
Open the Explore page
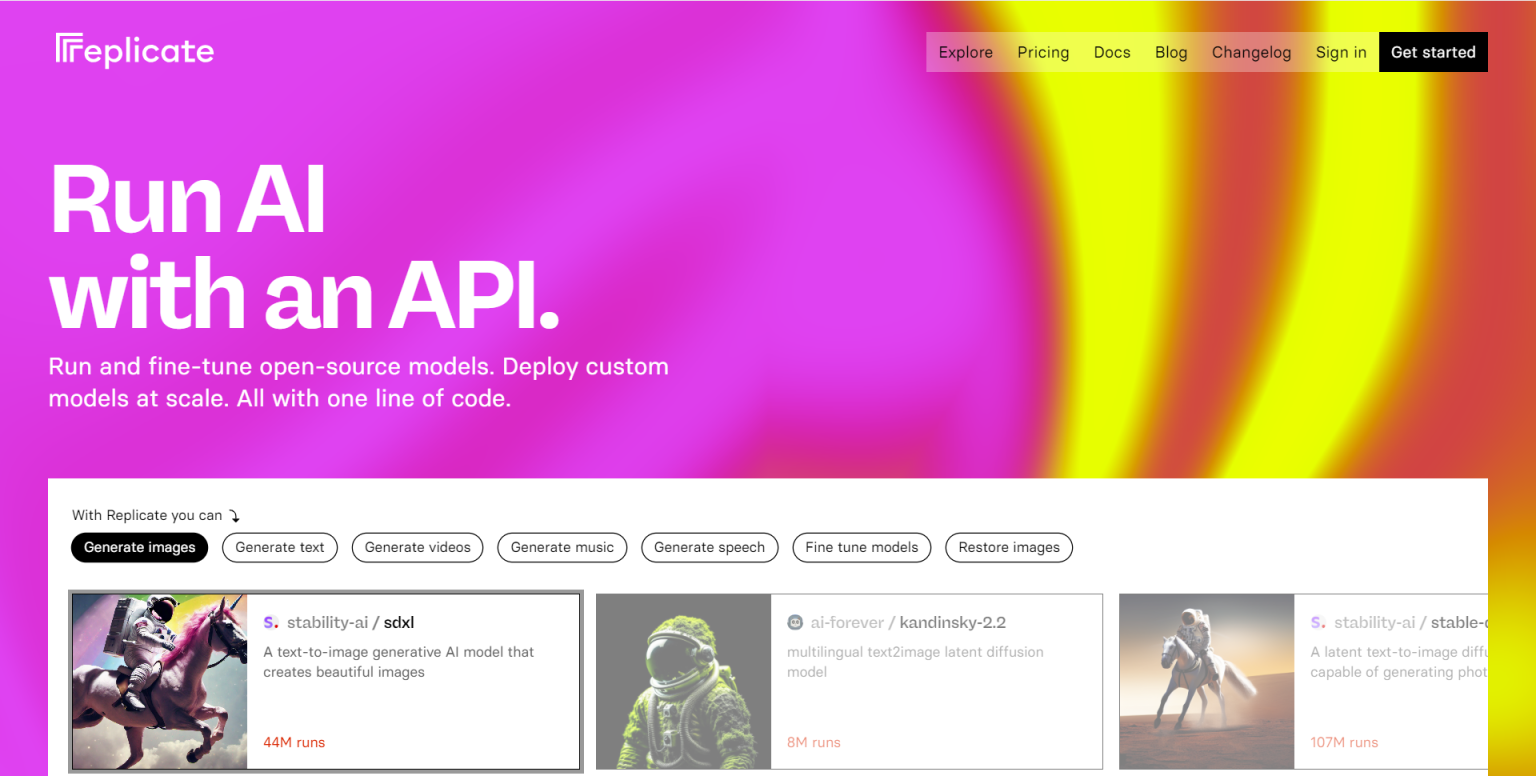click(x=965, y=52)
